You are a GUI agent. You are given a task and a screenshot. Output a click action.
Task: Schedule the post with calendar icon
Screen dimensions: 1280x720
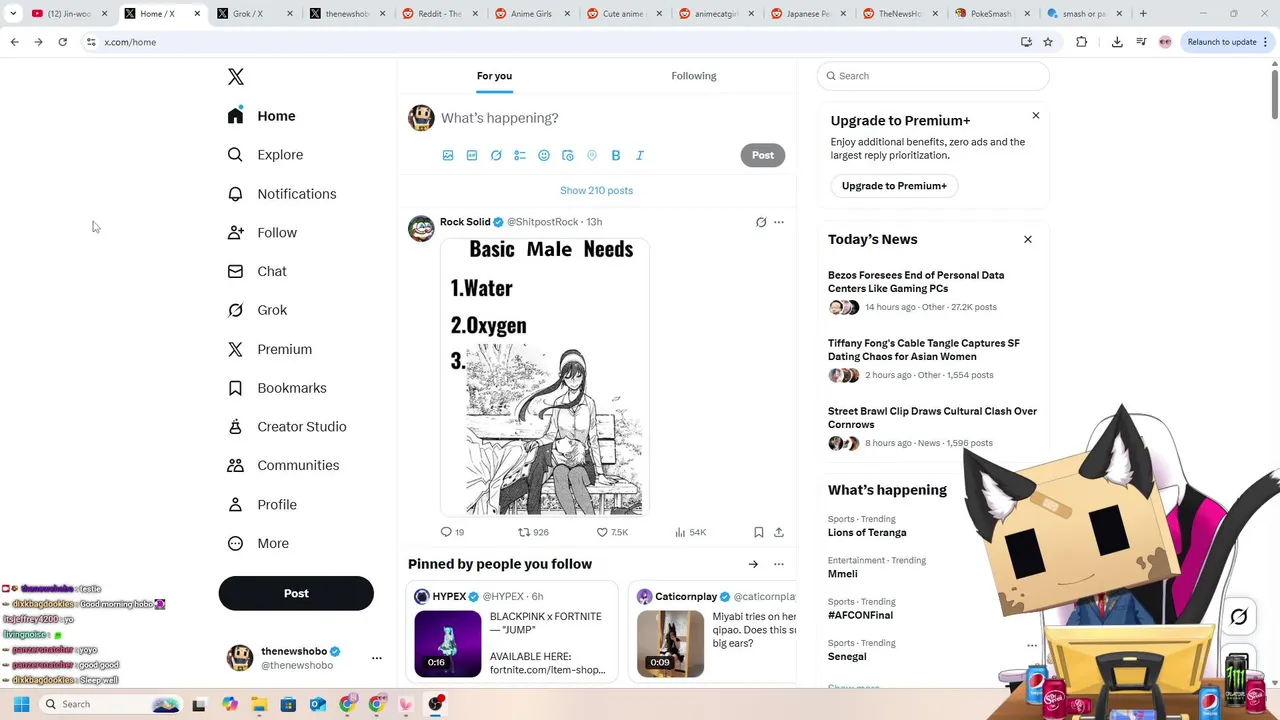pos(568,155)
